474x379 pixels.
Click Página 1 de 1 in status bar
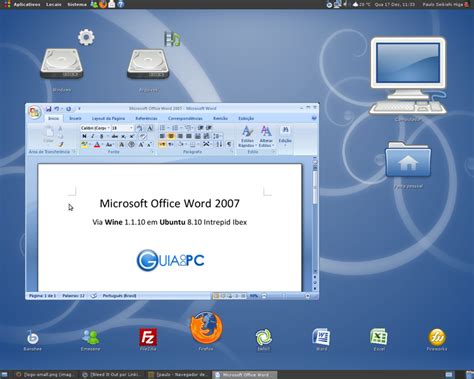[42, 296]
